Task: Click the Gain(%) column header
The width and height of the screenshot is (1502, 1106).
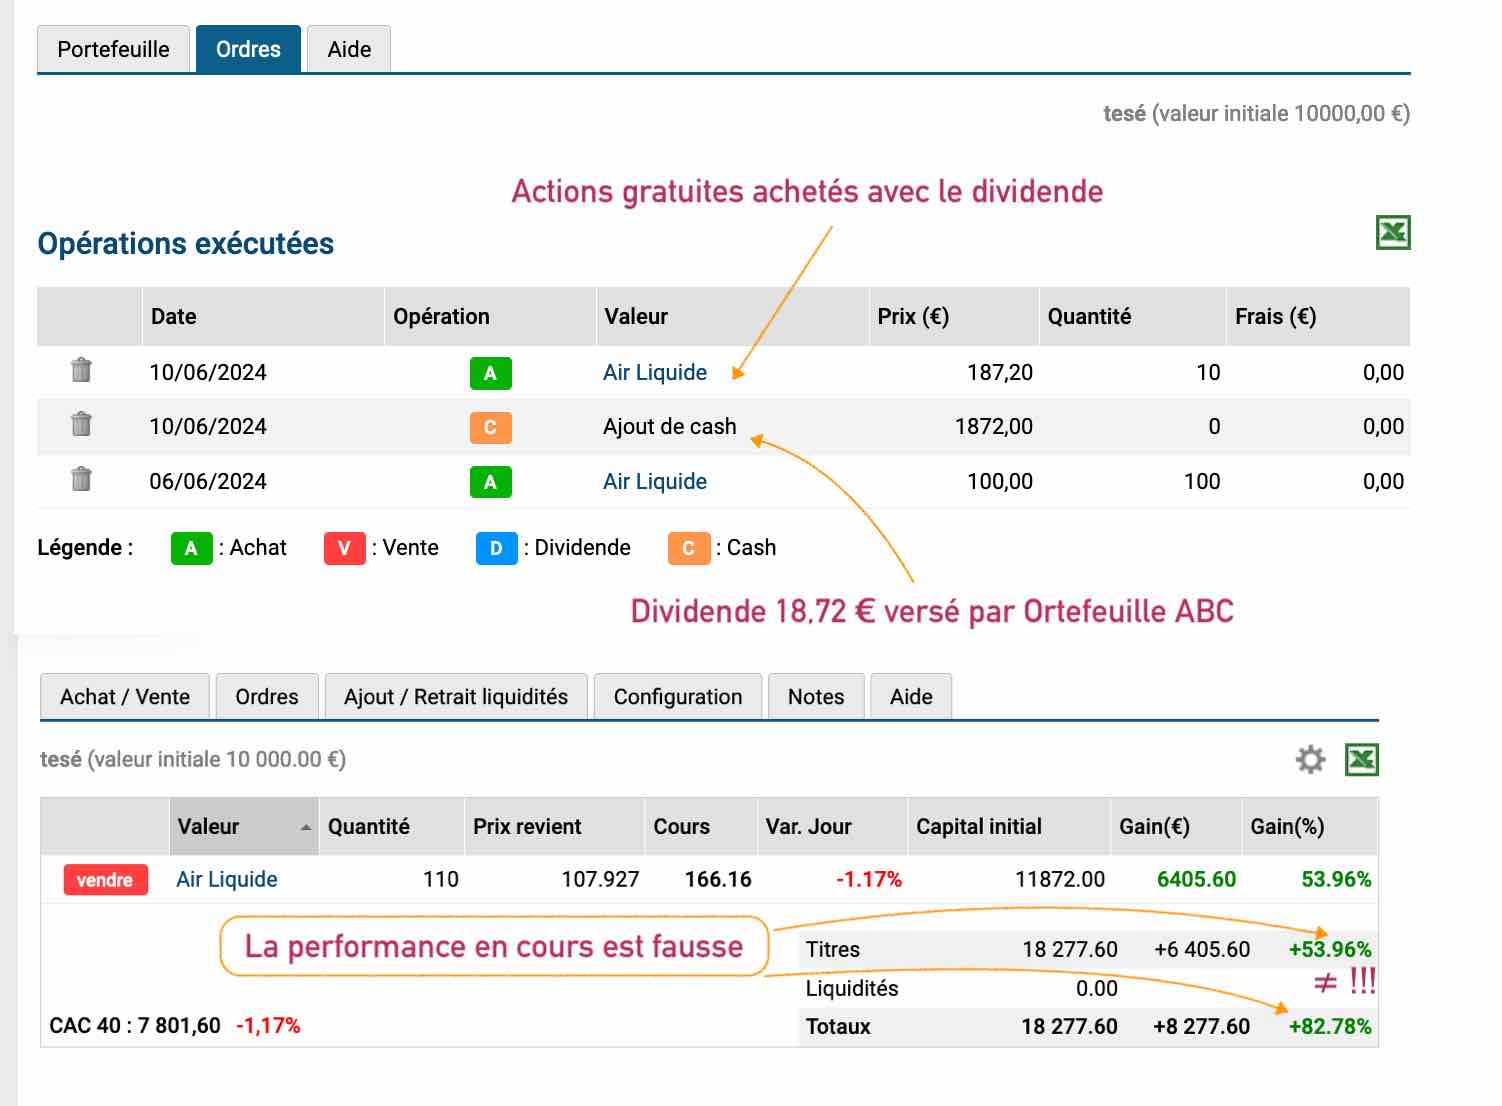Action: (1287, 826)
